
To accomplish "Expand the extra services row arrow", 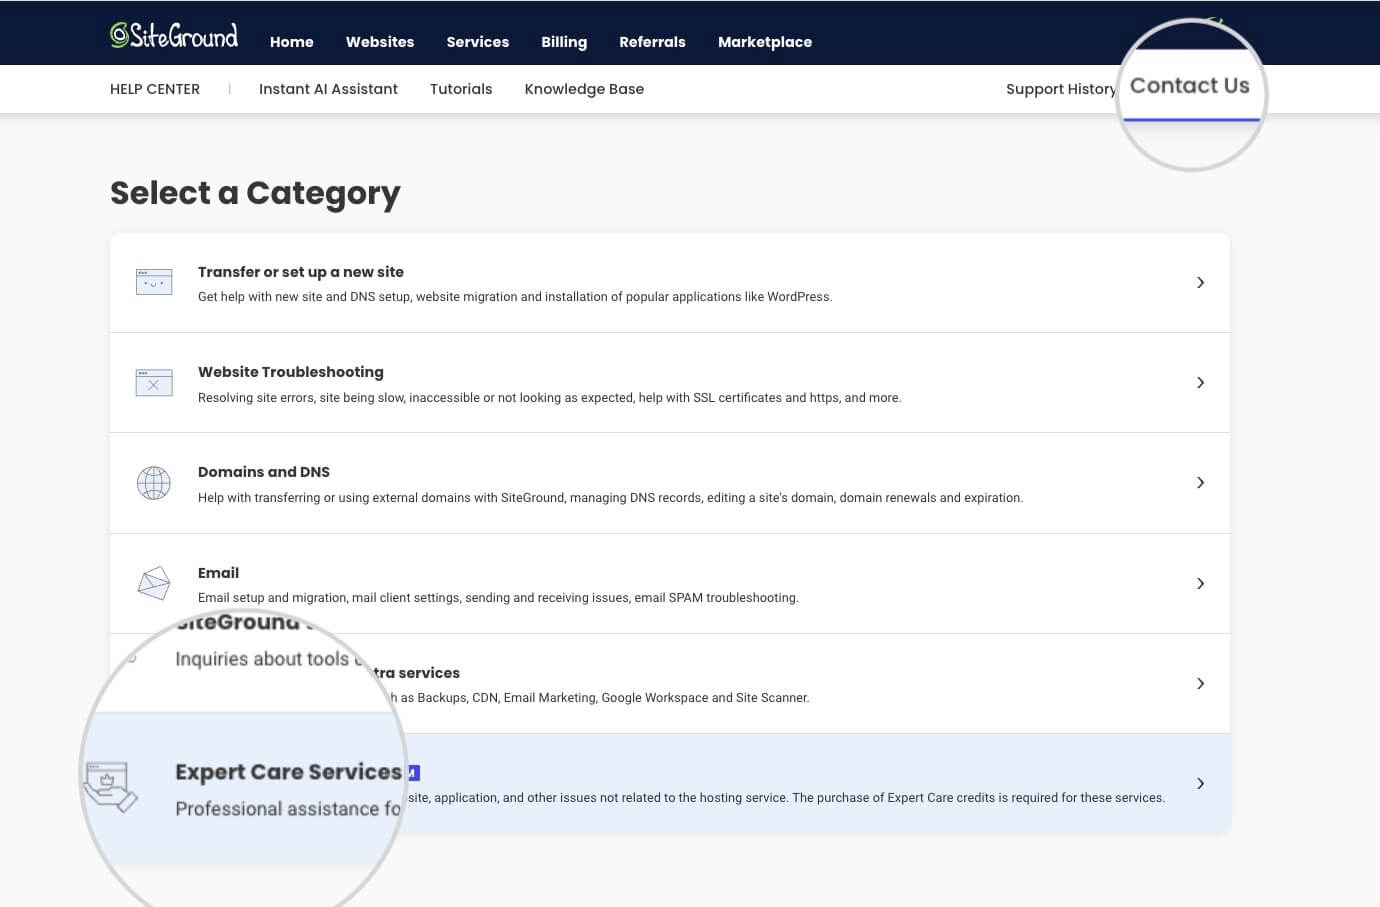I will (1200, 684).
